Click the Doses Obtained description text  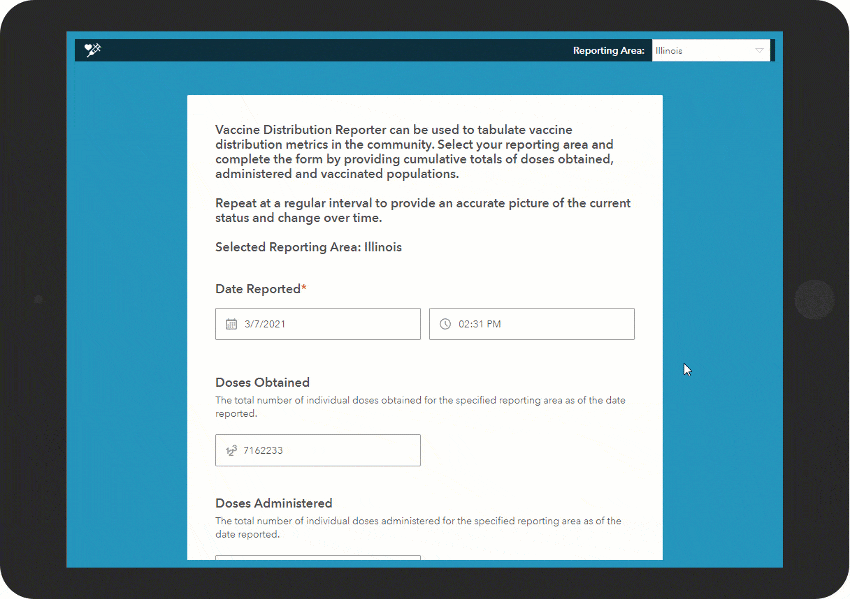pos(420,407)
